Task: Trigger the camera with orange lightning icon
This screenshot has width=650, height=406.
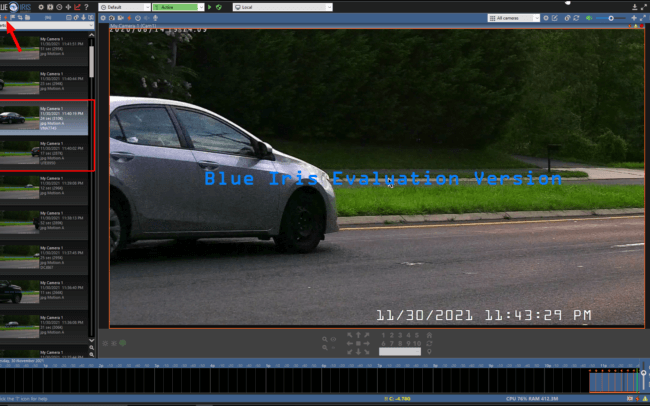Action: coord(129,18)
